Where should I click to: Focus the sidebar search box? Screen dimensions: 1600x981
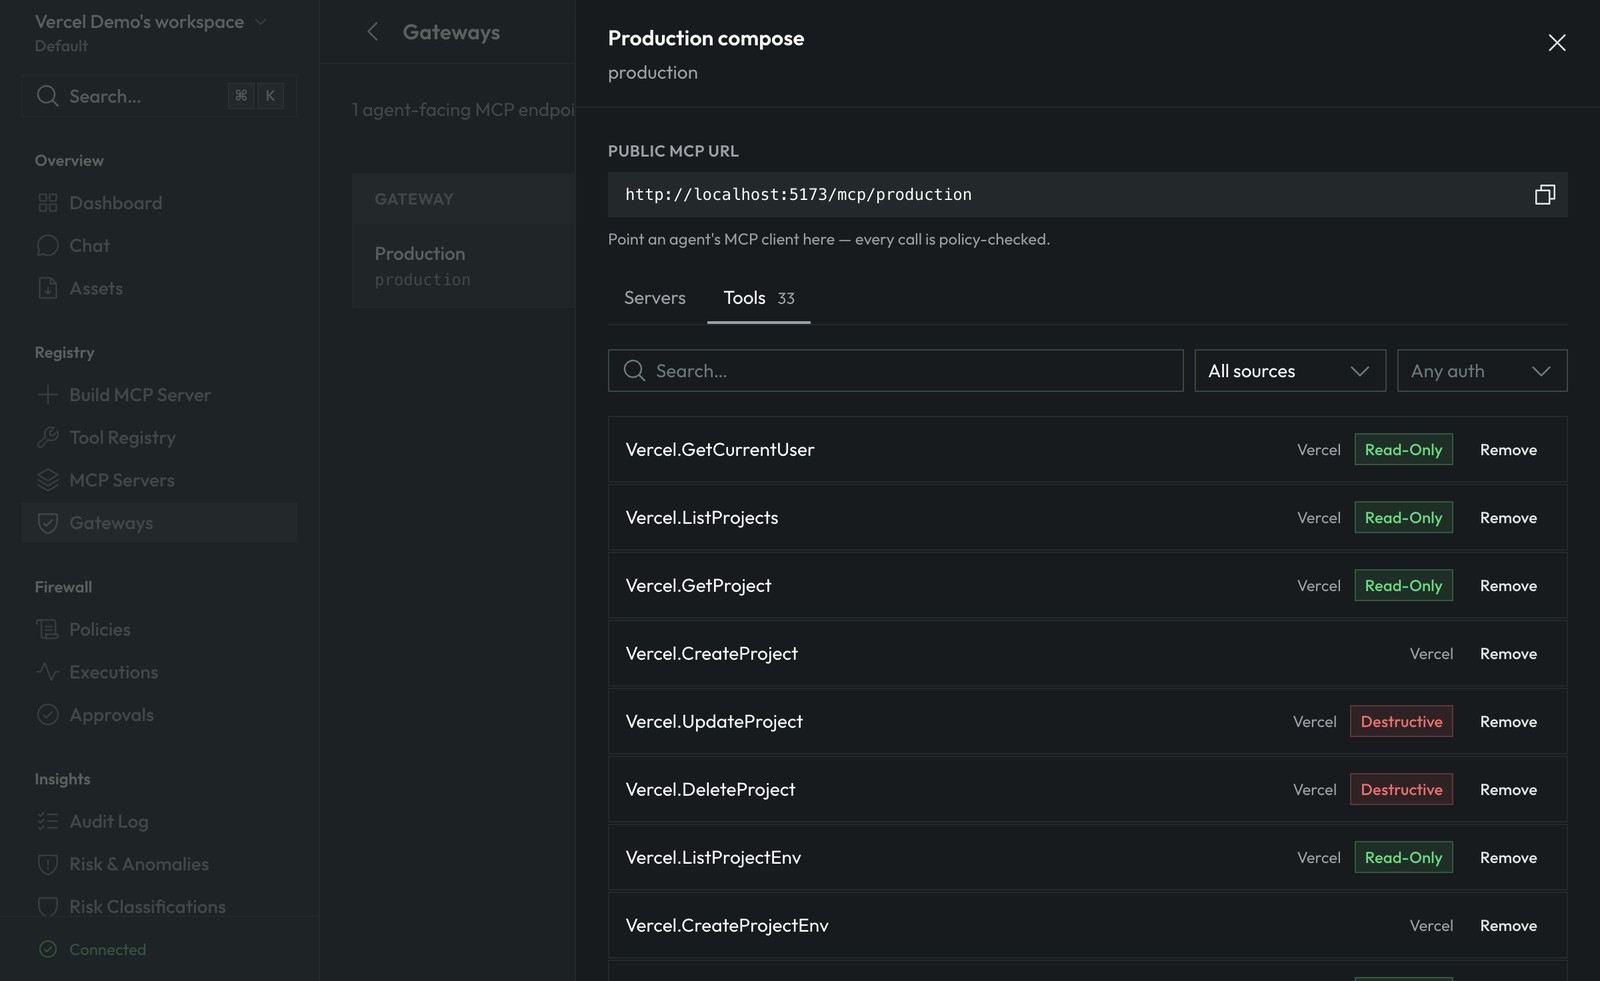[x=159, y=96]
